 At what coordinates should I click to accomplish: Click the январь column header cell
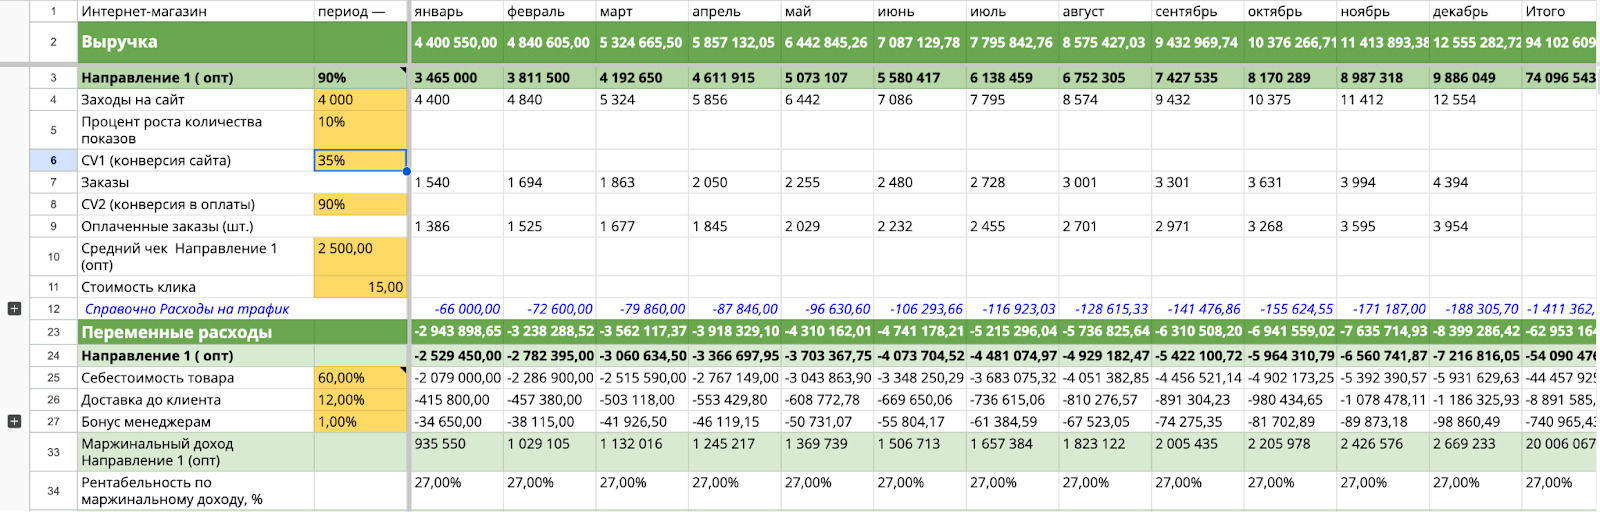click(x=456, y=12)
